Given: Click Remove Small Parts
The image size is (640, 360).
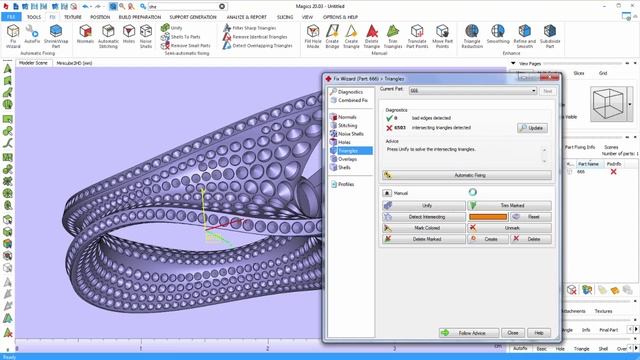Looking at the screenshot, I should [186, 46].
